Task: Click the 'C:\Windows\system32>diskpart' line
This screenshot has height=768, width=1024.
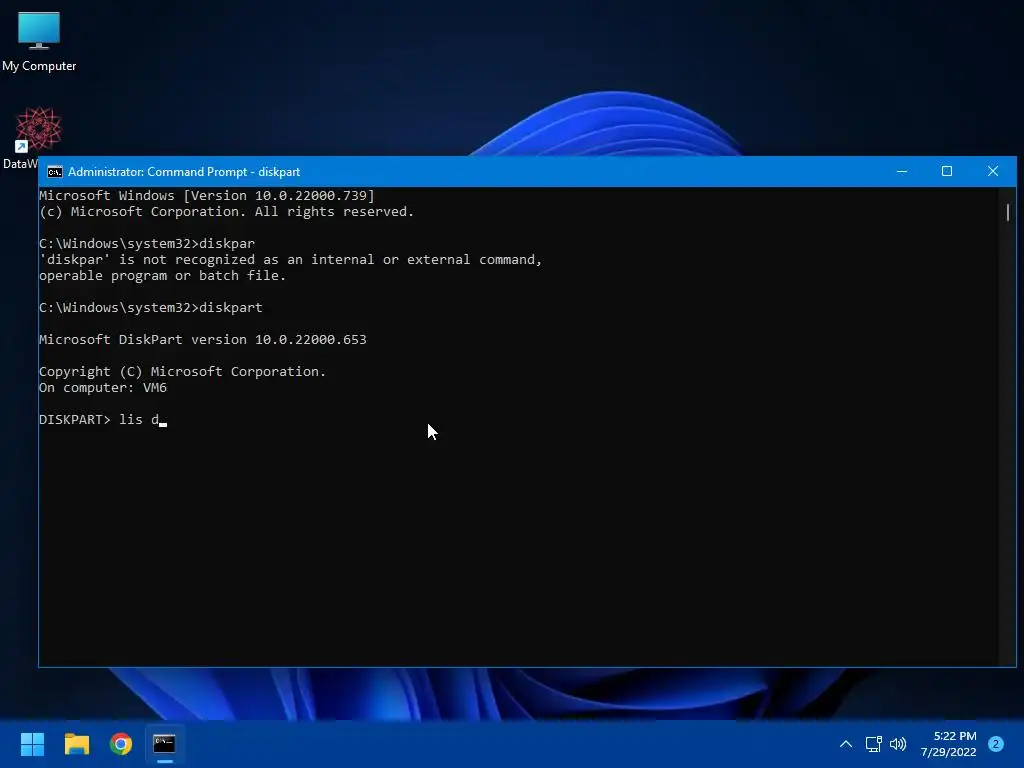Action: [x=150, y=308]
